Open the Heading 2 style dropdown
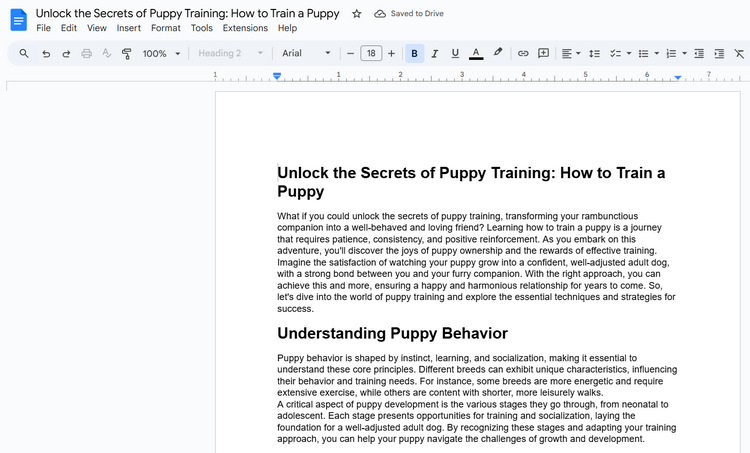Screen dimensions: 750x453 [230, 53]
